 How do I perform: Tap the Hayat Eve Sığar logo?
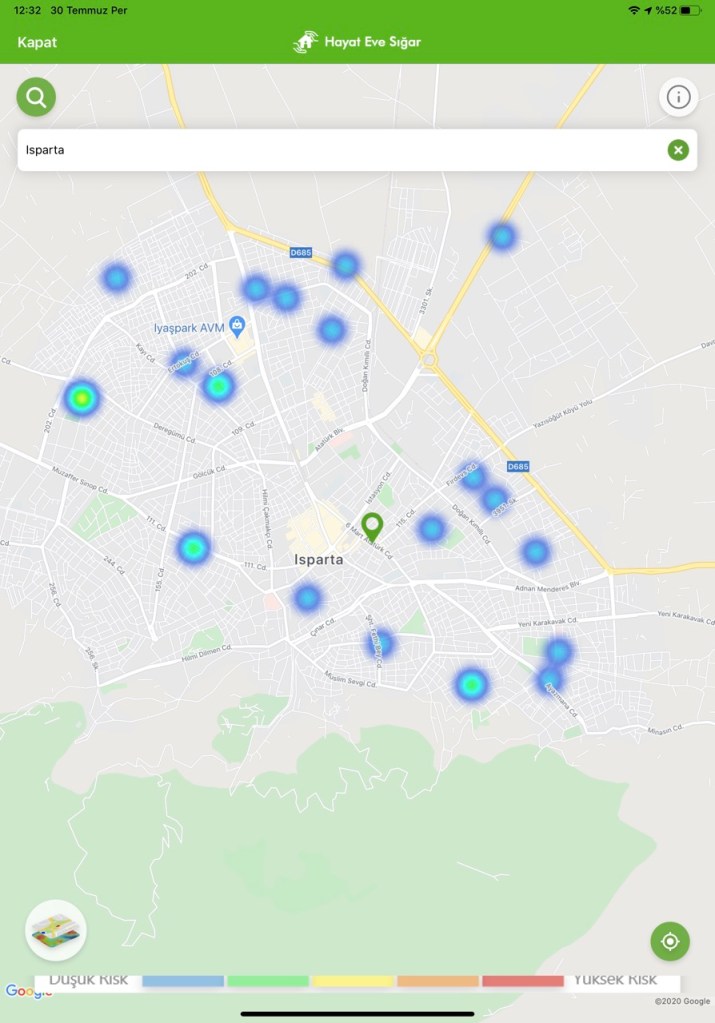(357, 42)
